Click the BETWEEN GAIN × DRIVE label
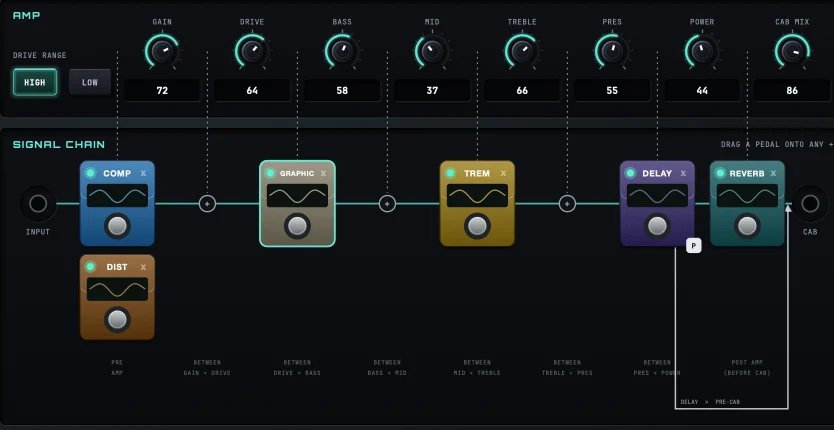This screenshot has width=834, height=430. [207, 368]
